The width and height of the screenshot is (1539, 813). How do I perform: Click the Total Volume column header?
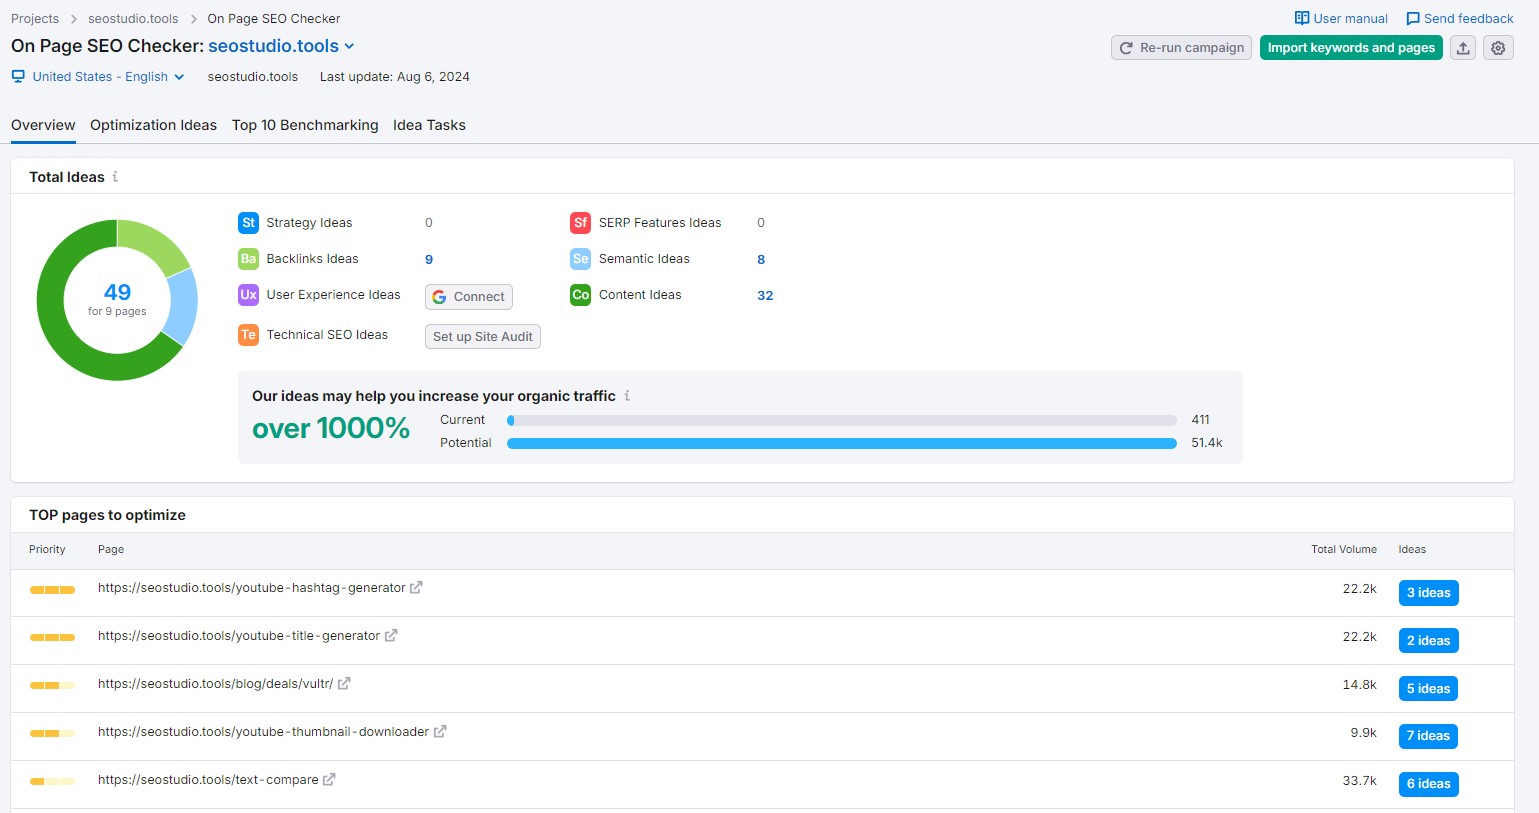[x=1344, y=550]
